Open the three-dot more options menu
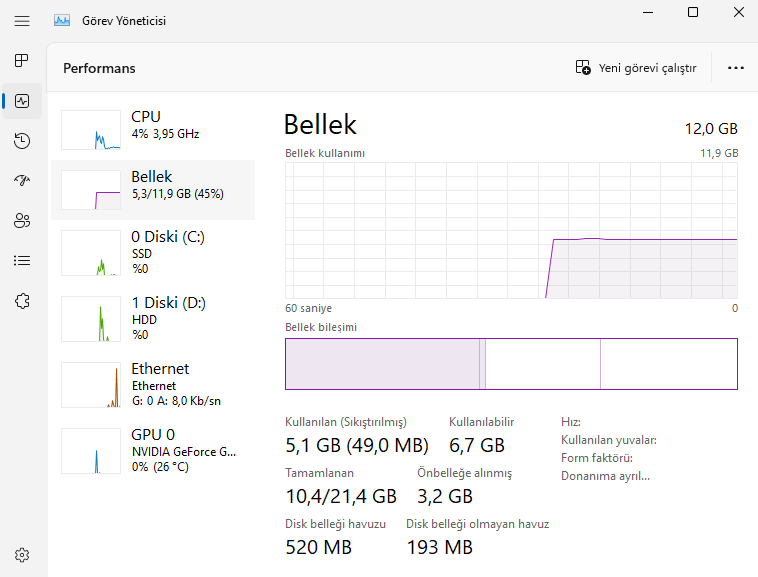This screenshot has width=758, height=577. 736,68
